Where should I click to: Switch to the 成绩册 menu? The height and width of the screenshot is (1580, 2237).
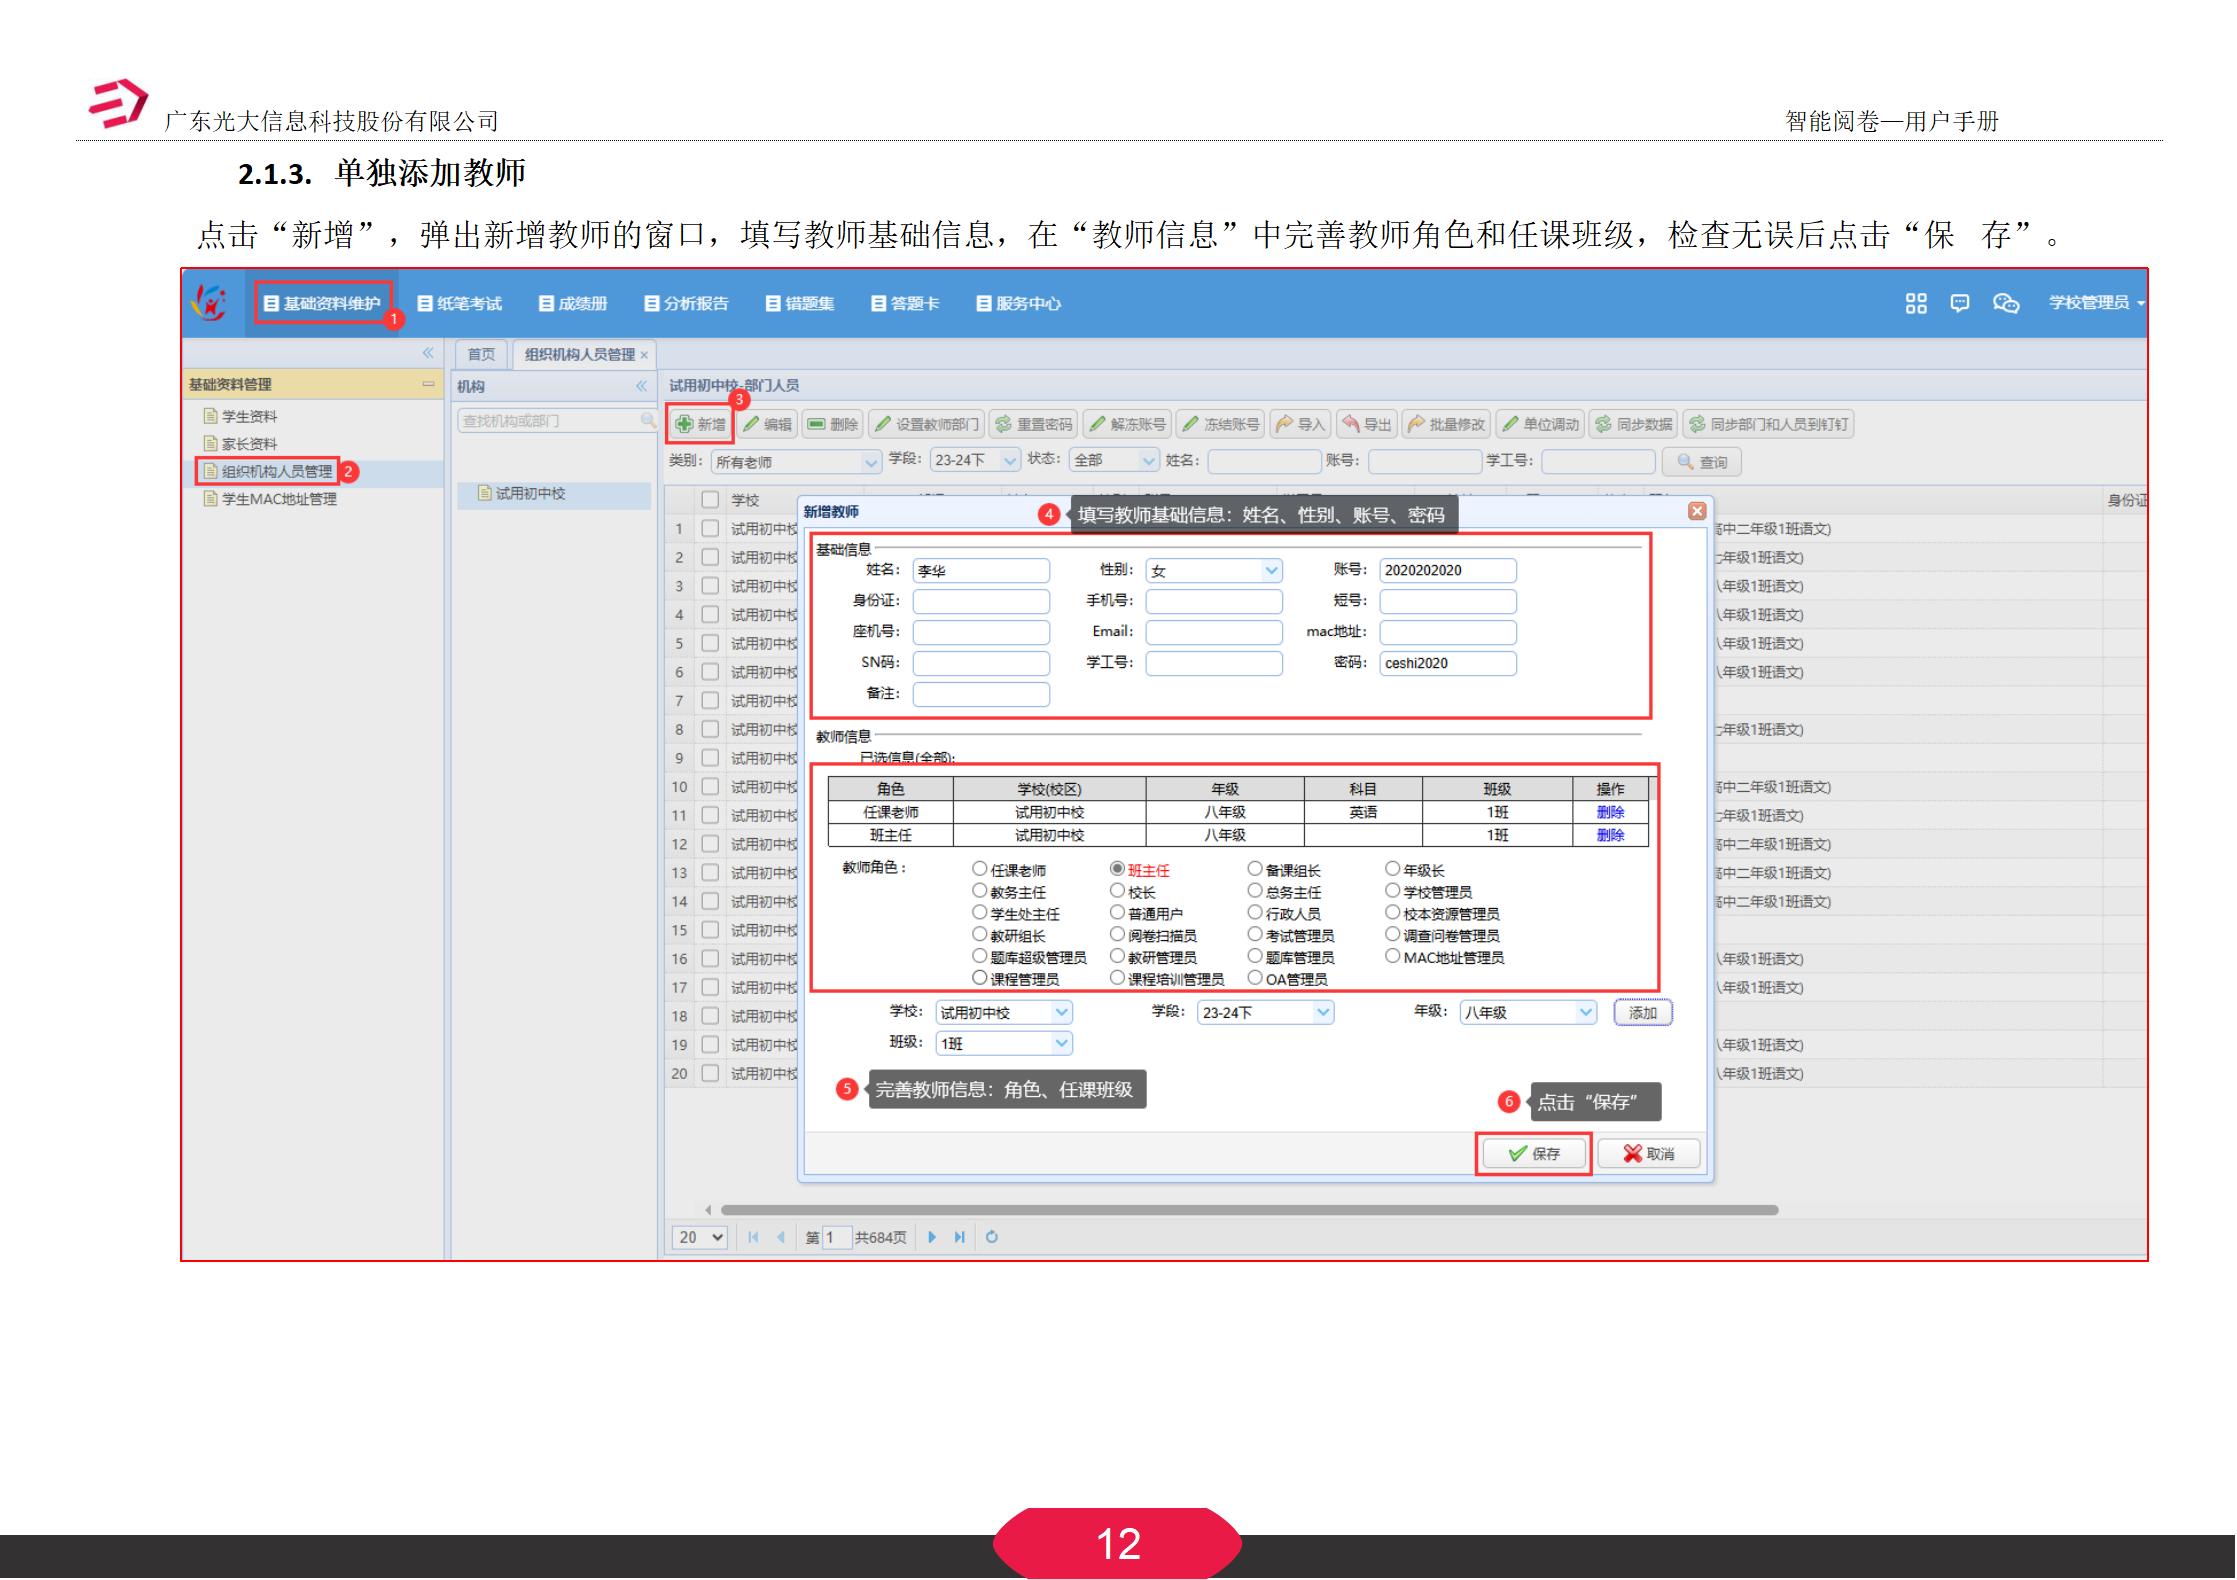[575, 303]
